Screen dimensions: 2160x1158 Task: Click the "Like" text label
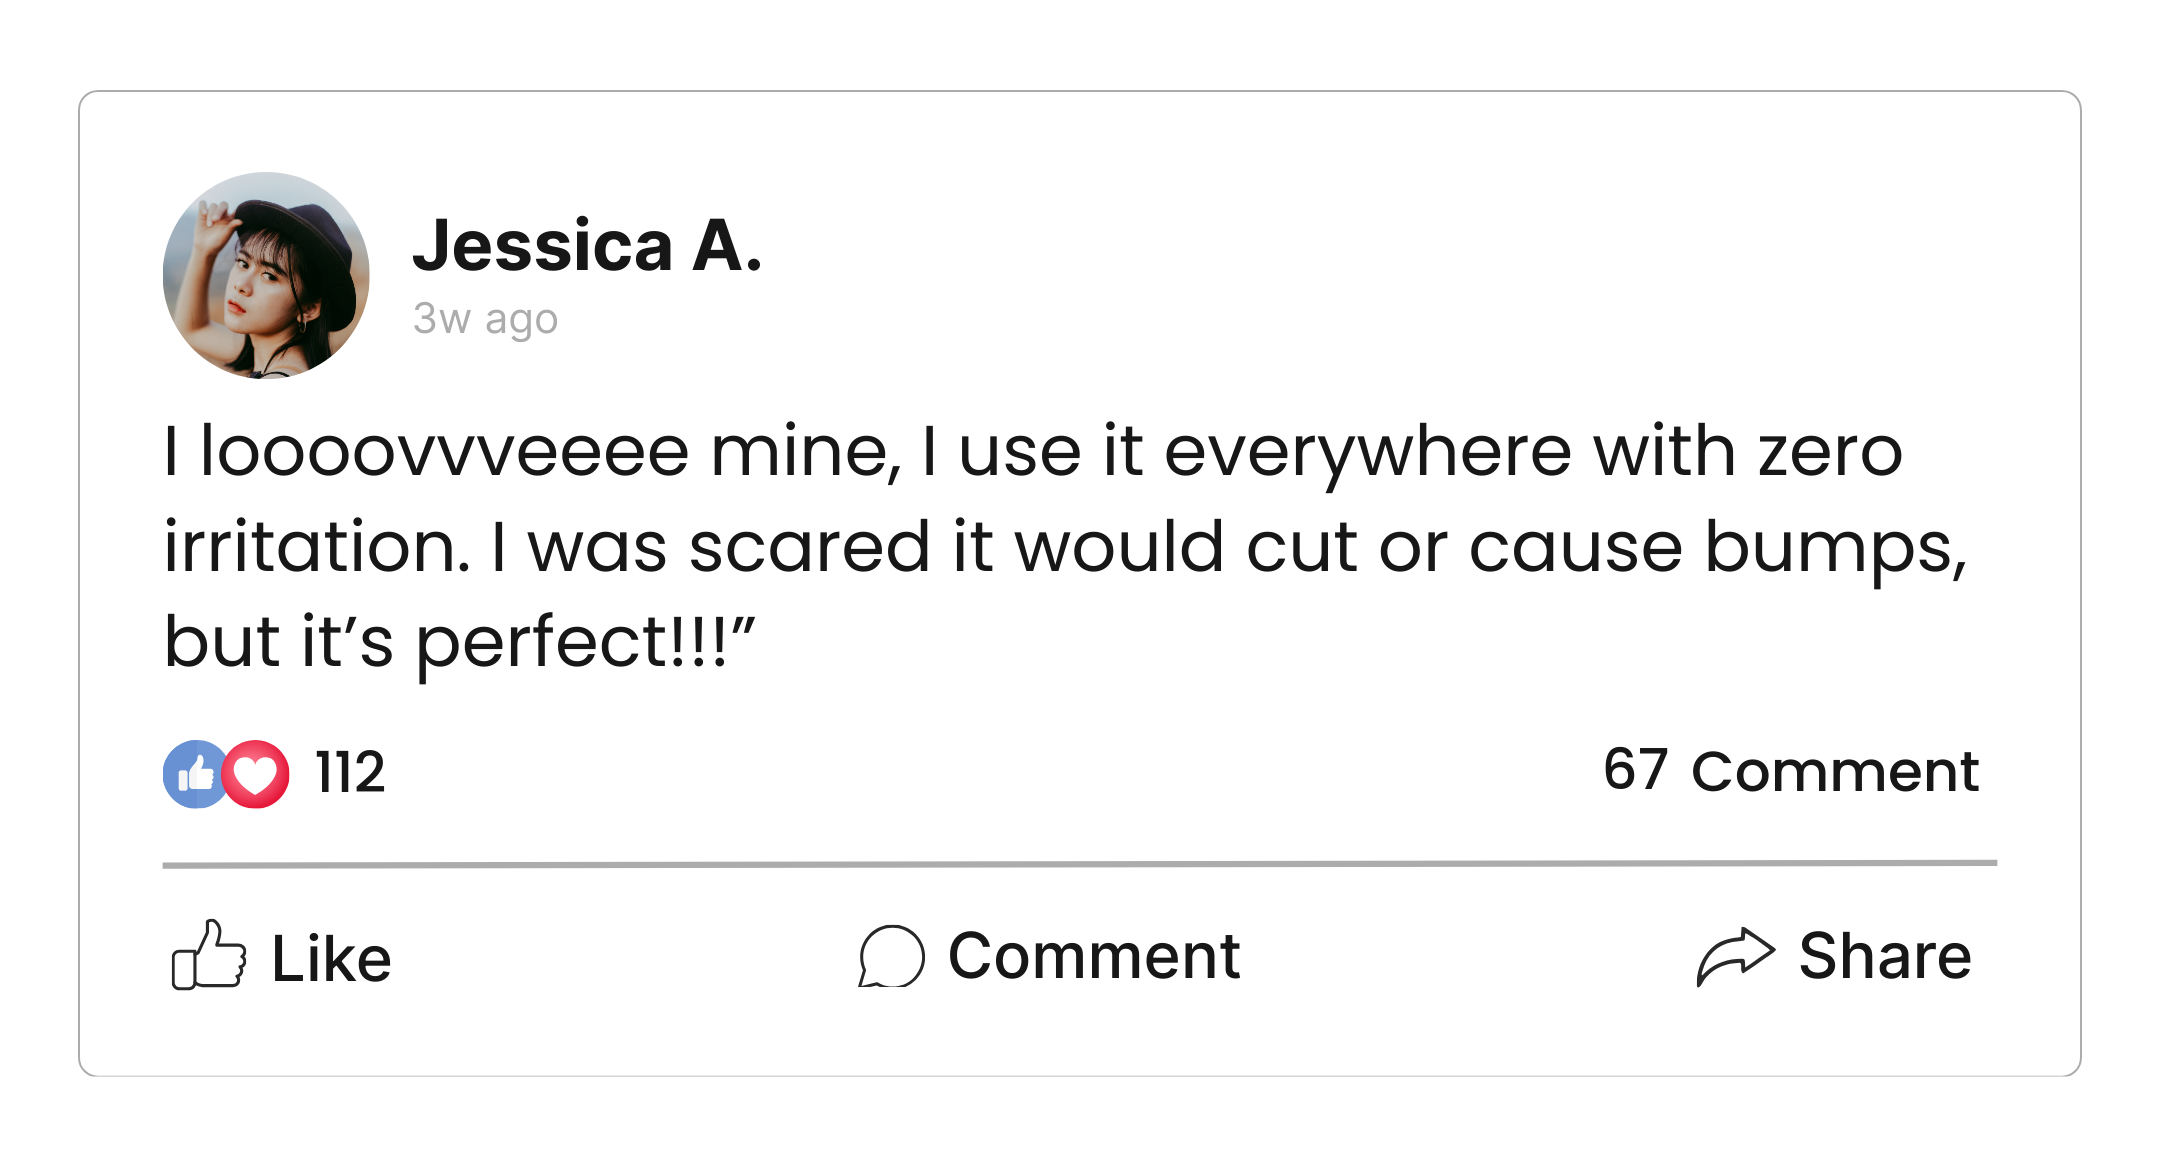[331, 959]
